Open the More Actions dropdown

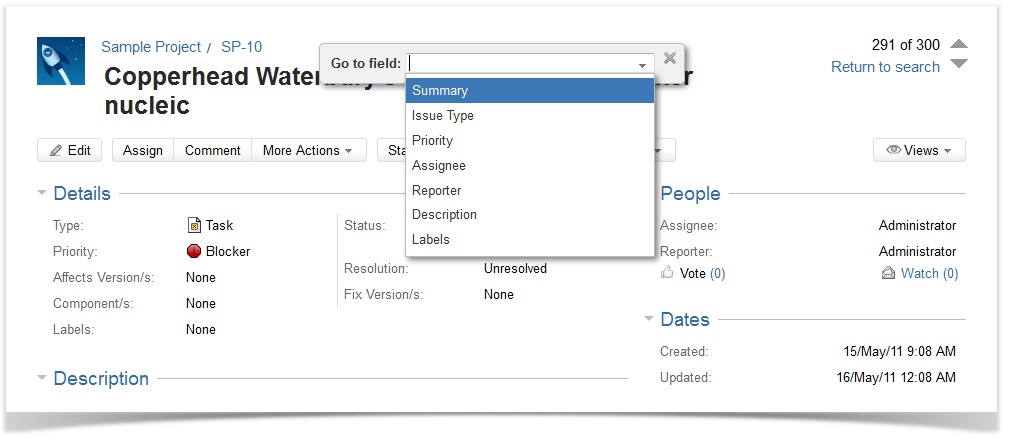click(307, 150)
